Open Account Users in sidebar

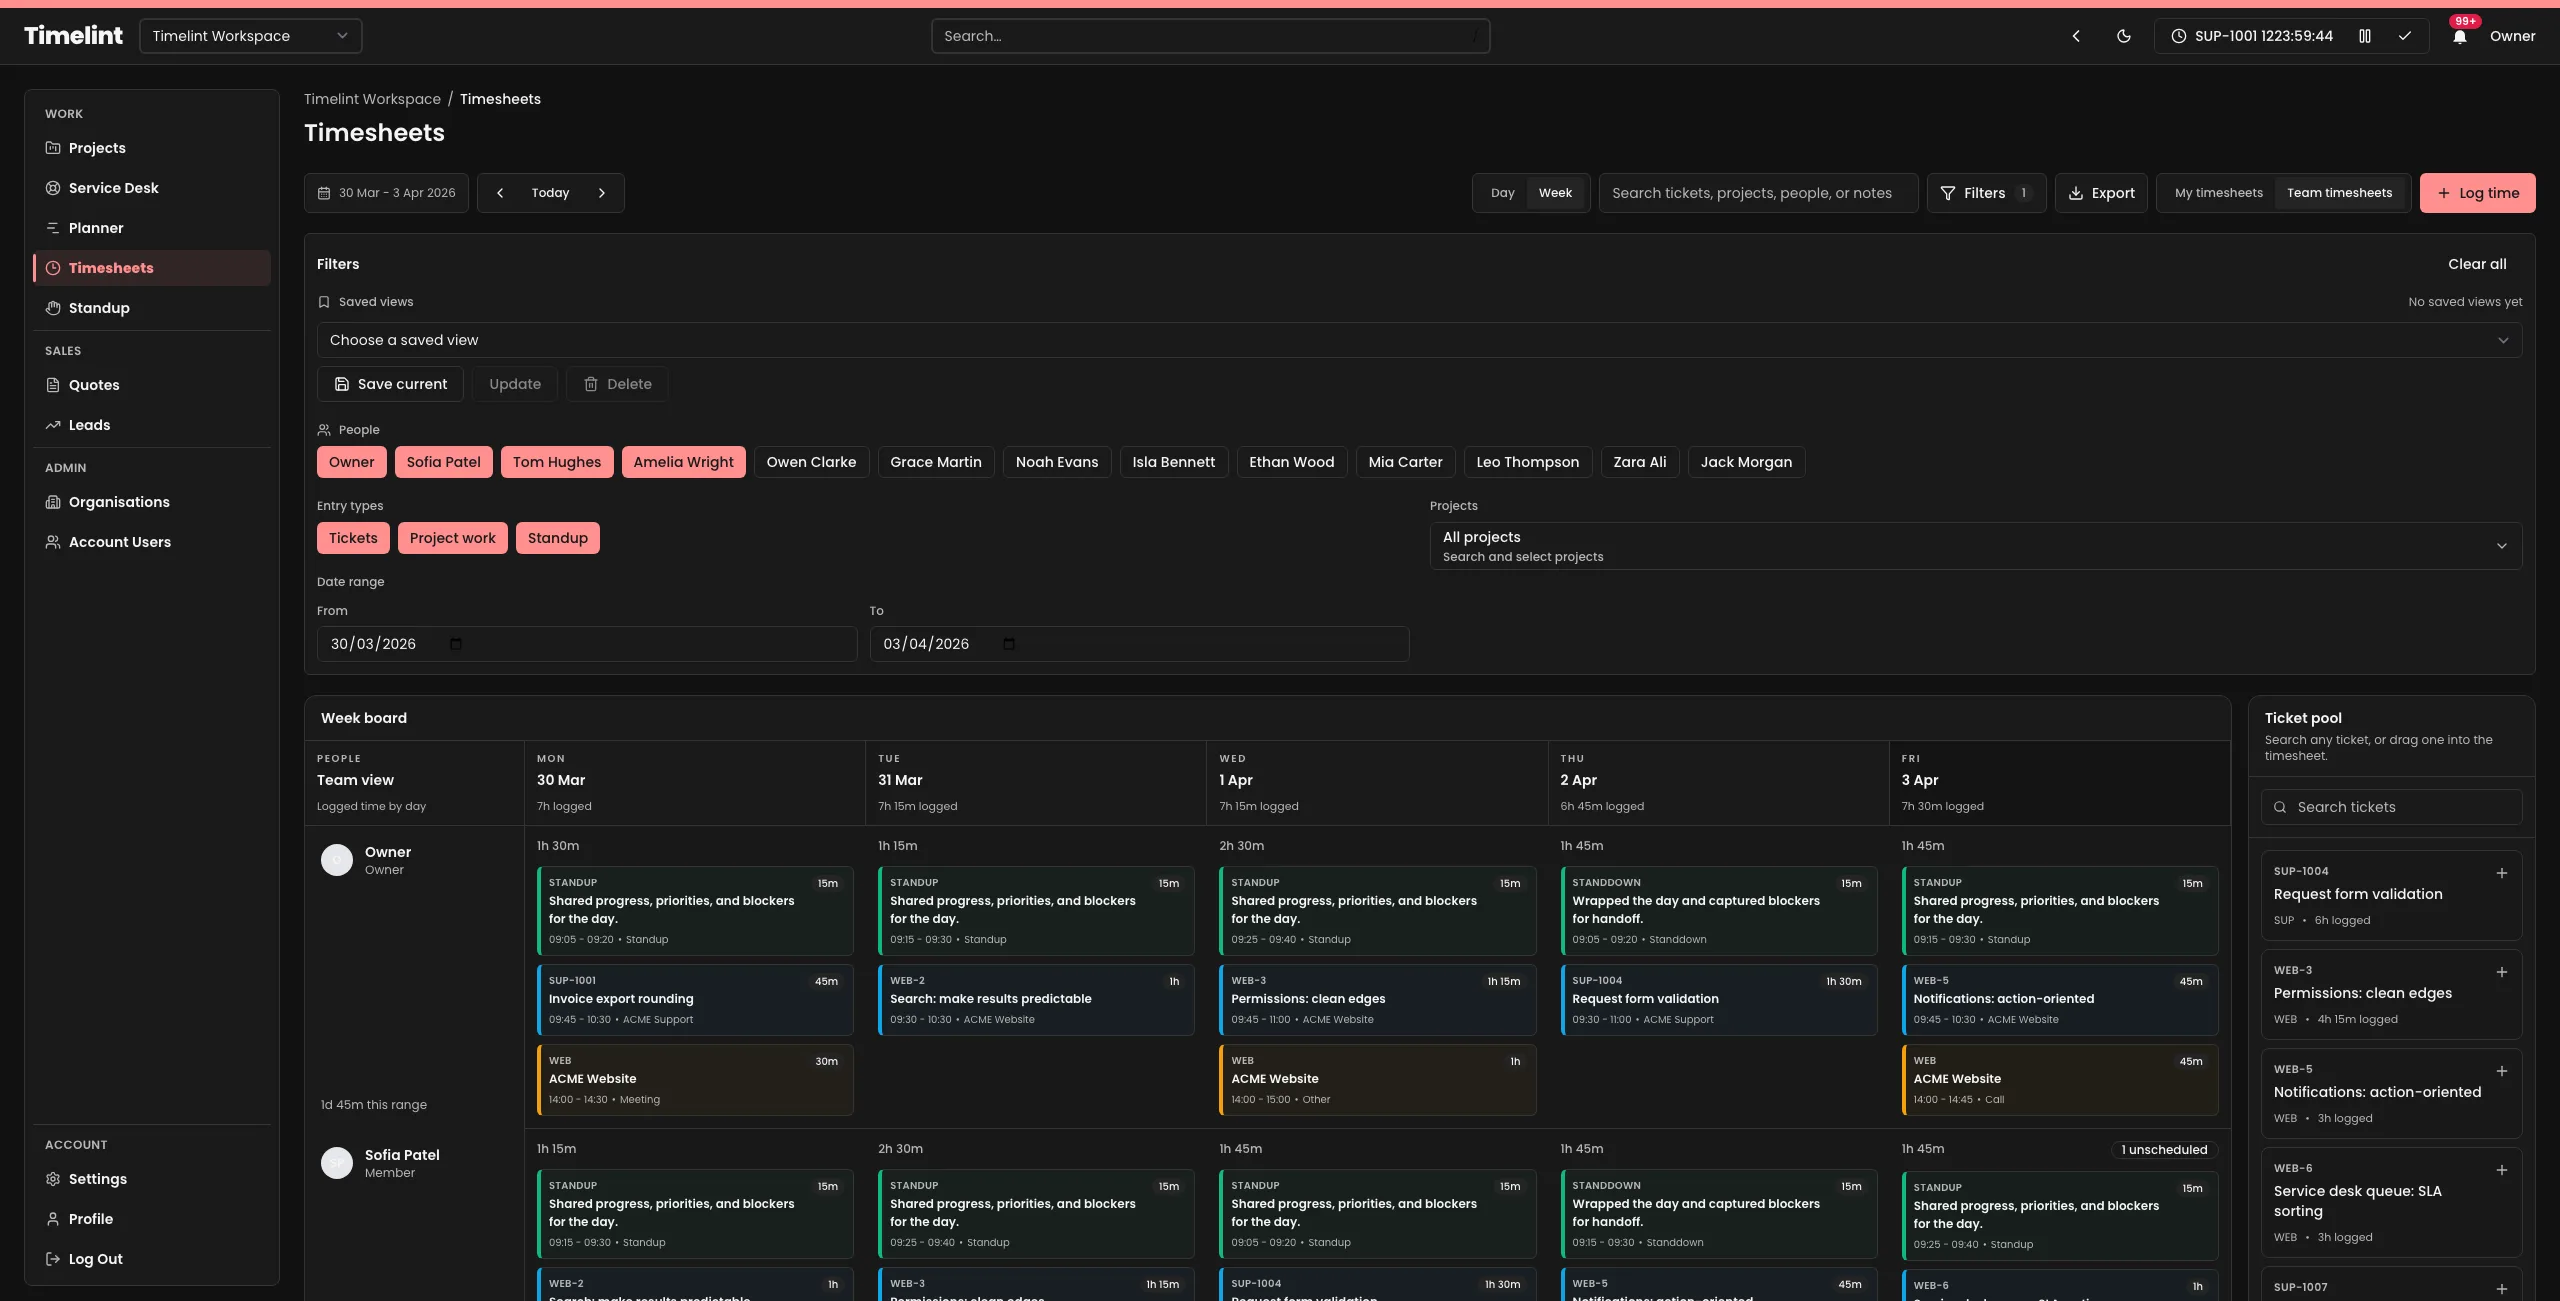click(152, 542)
